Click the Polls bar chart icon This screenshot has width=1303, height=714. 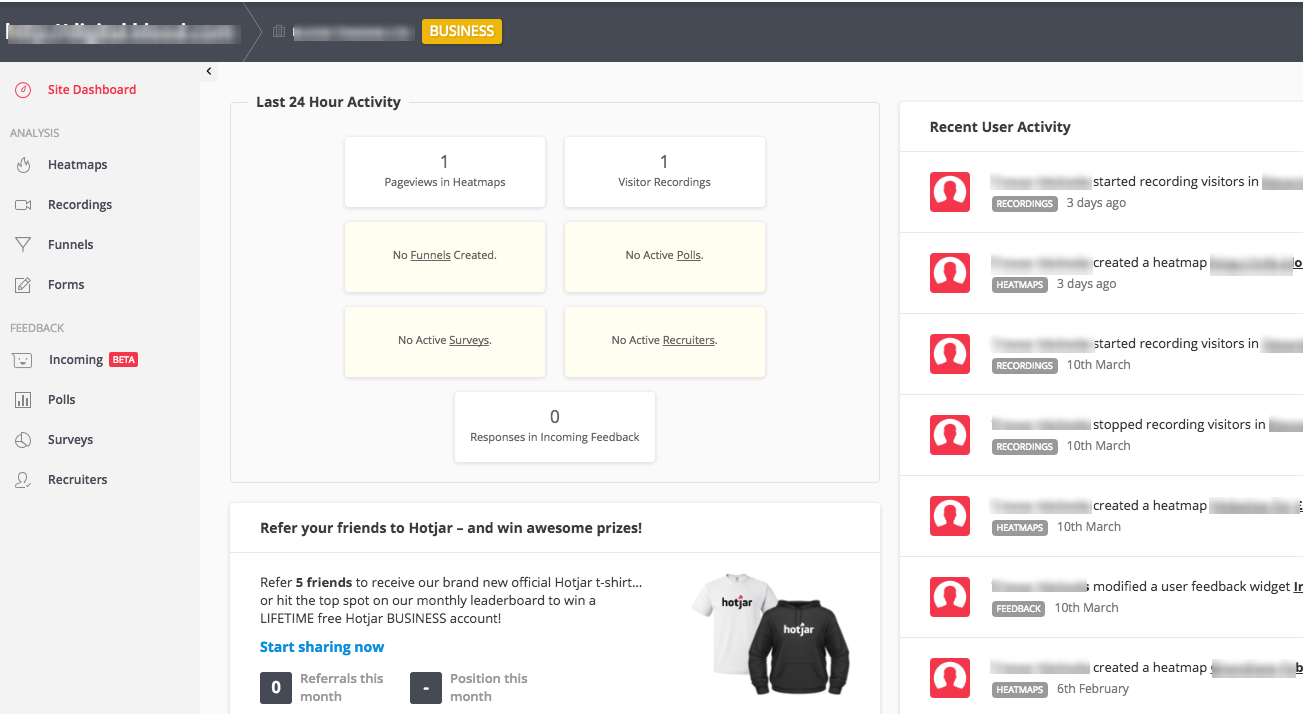pyautogui.click(x=23, y=400)
